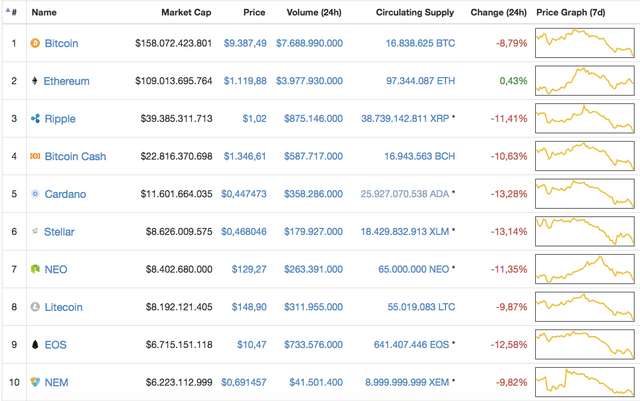Image resolution: width=640 pixels, height=401 pixels.
Task: Click Bitcoin market cap $158.072.423.801
Action: [173, 43]
